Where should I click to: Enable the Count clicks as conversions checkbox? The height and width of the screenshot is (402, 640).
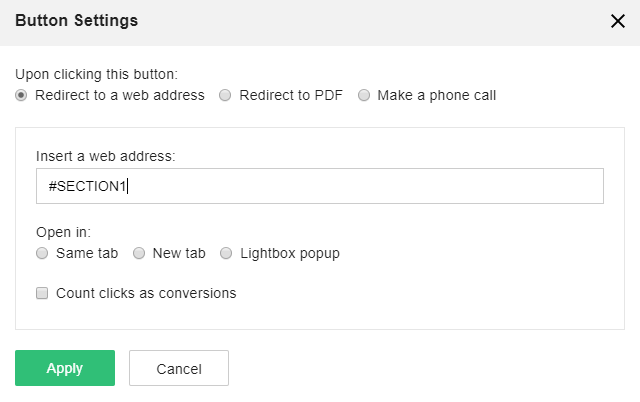(42, 294)
